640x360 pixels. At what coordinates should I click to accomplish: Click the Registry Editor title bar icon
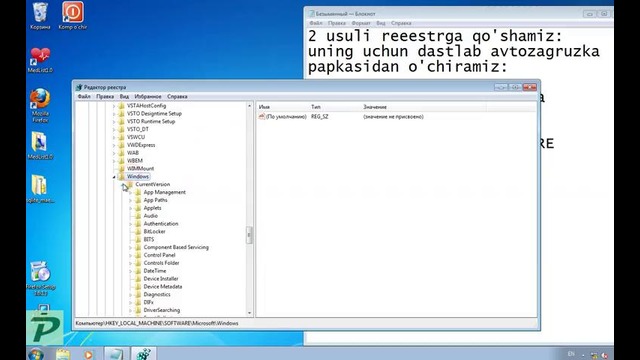79,87
